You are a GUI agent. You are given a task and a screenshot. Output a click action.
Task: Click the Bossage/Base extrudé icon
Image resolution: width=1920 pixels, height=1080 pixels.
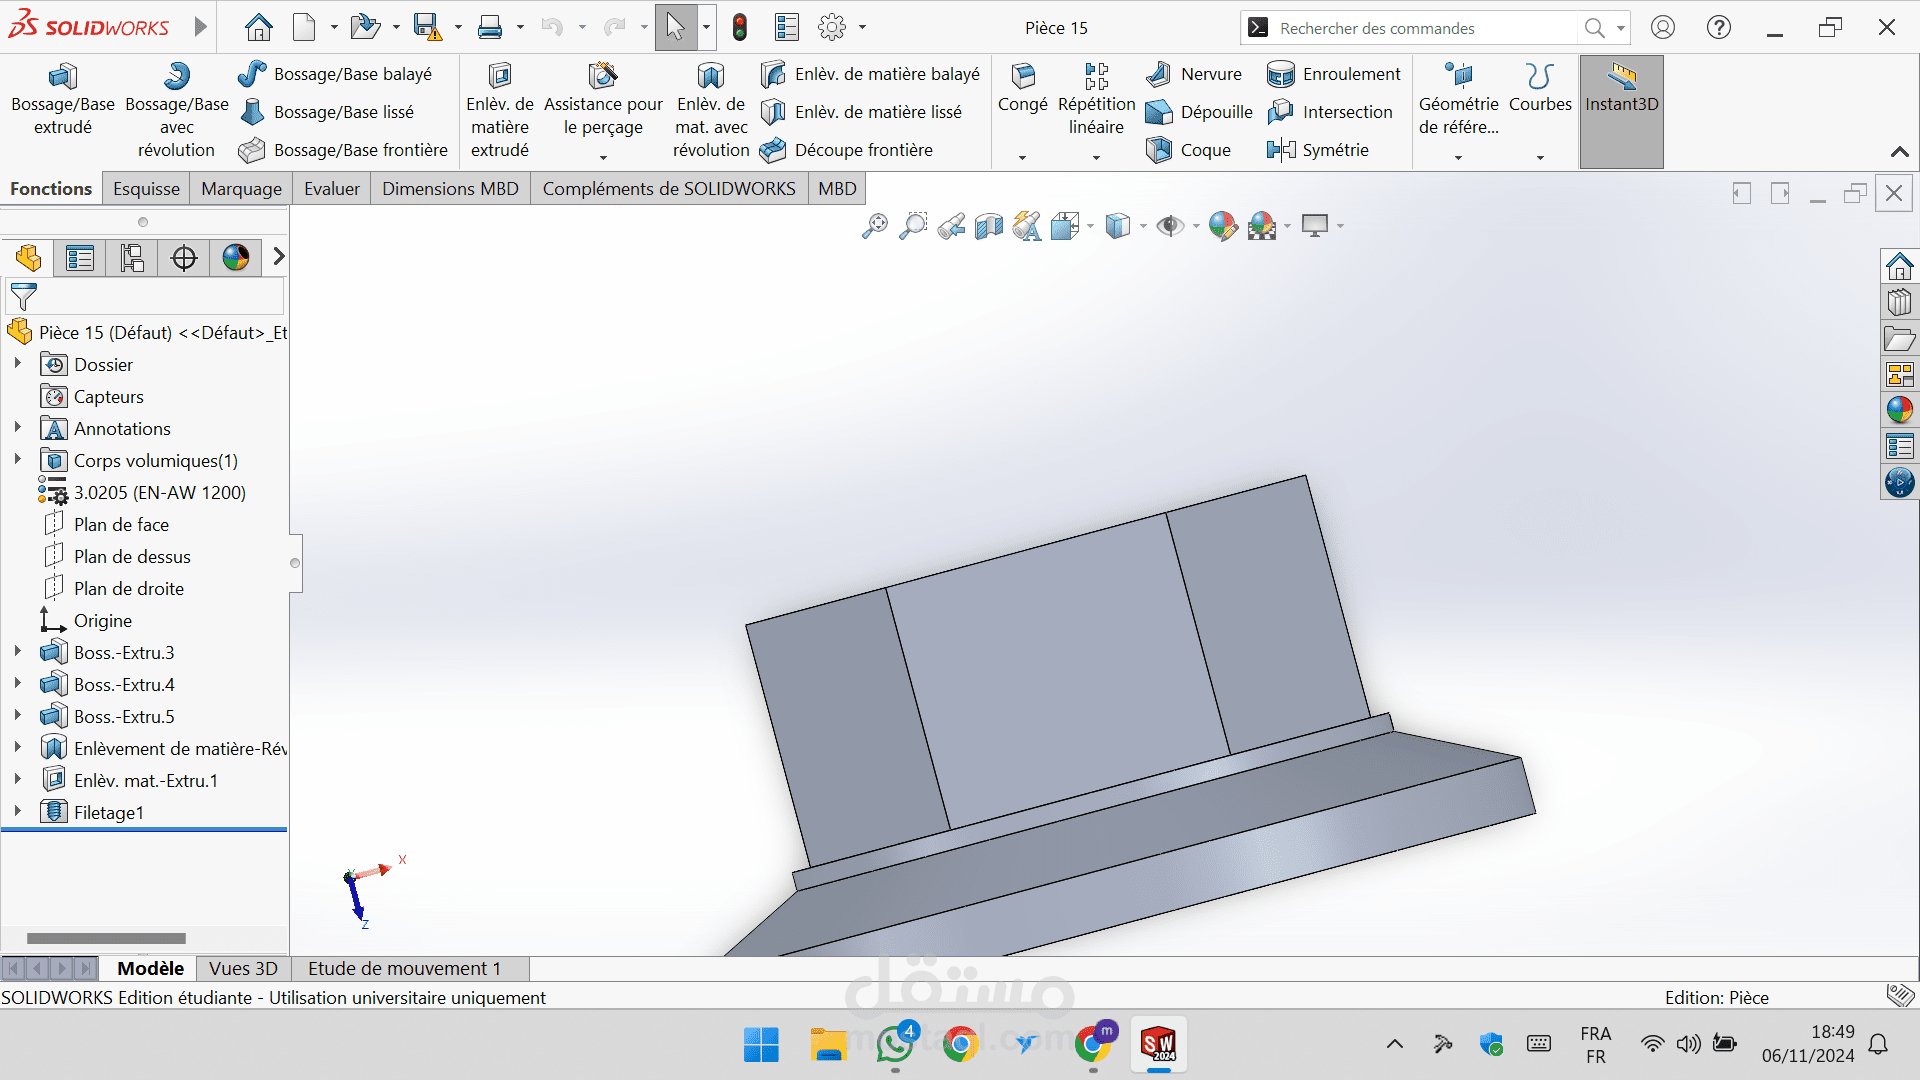coord(62,77)
